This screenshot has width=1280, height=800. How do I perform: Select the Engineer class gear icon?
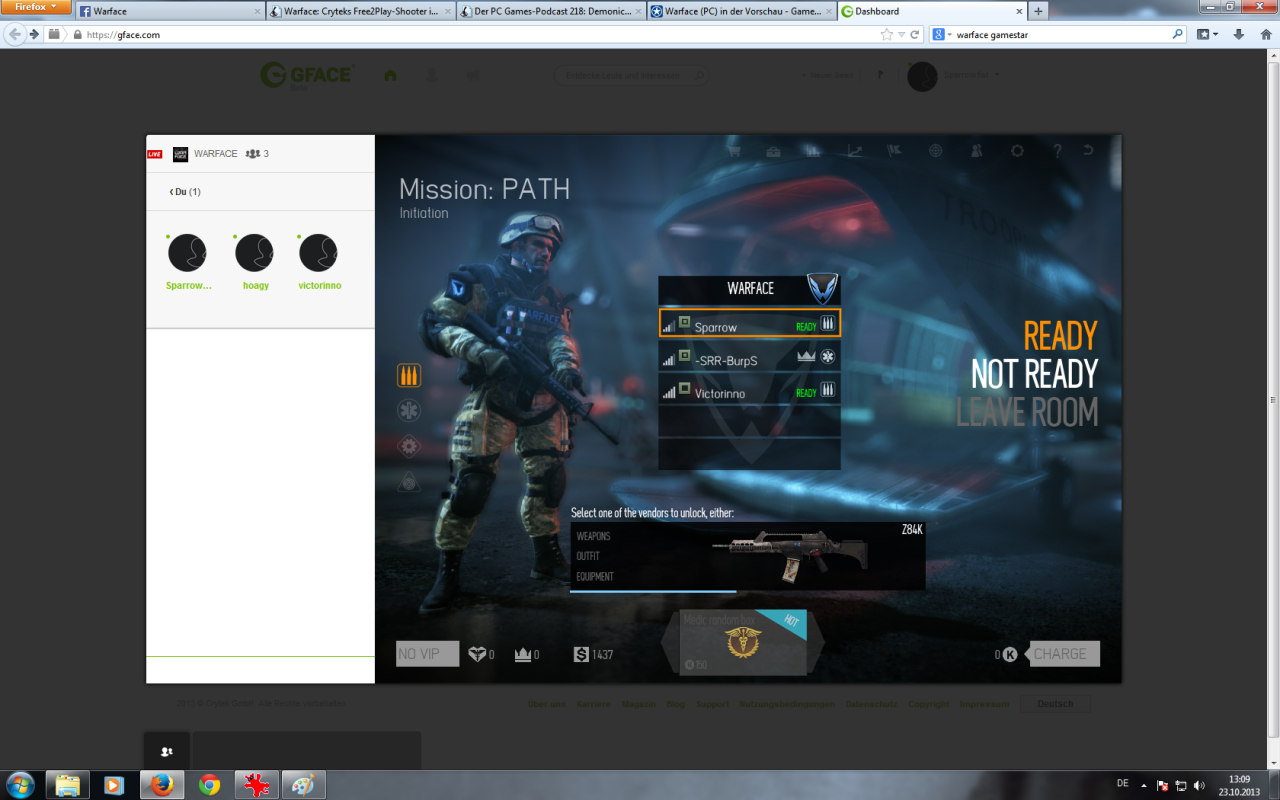[x=409, y=447]
